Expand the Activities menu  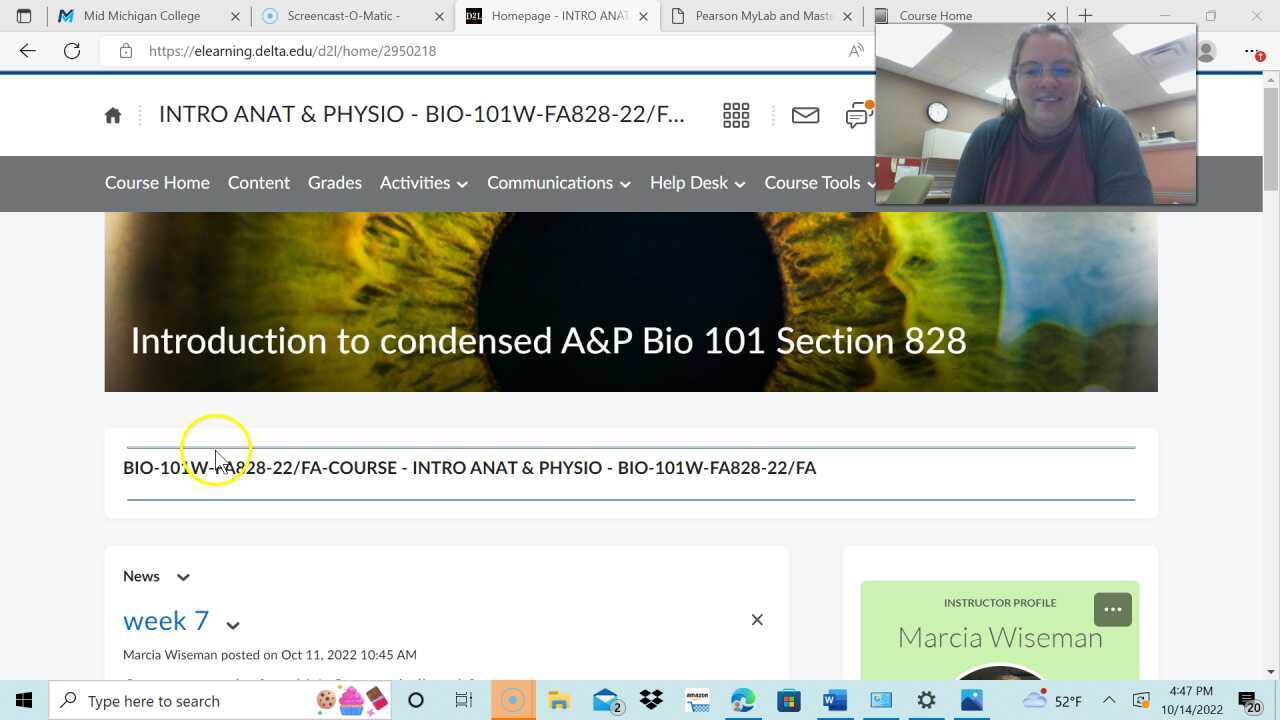coord(422,183)
